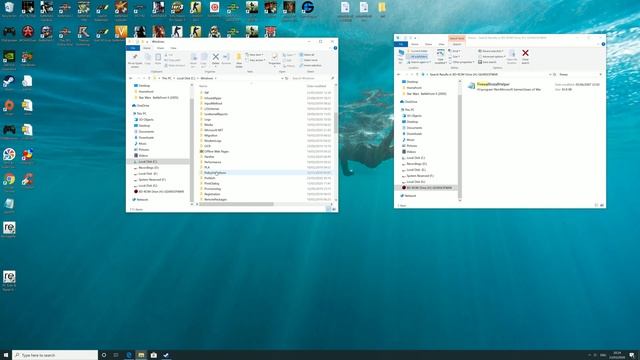
Task: Click the back arrow in the Windows folder window
Action: click(x=131, y=78)
